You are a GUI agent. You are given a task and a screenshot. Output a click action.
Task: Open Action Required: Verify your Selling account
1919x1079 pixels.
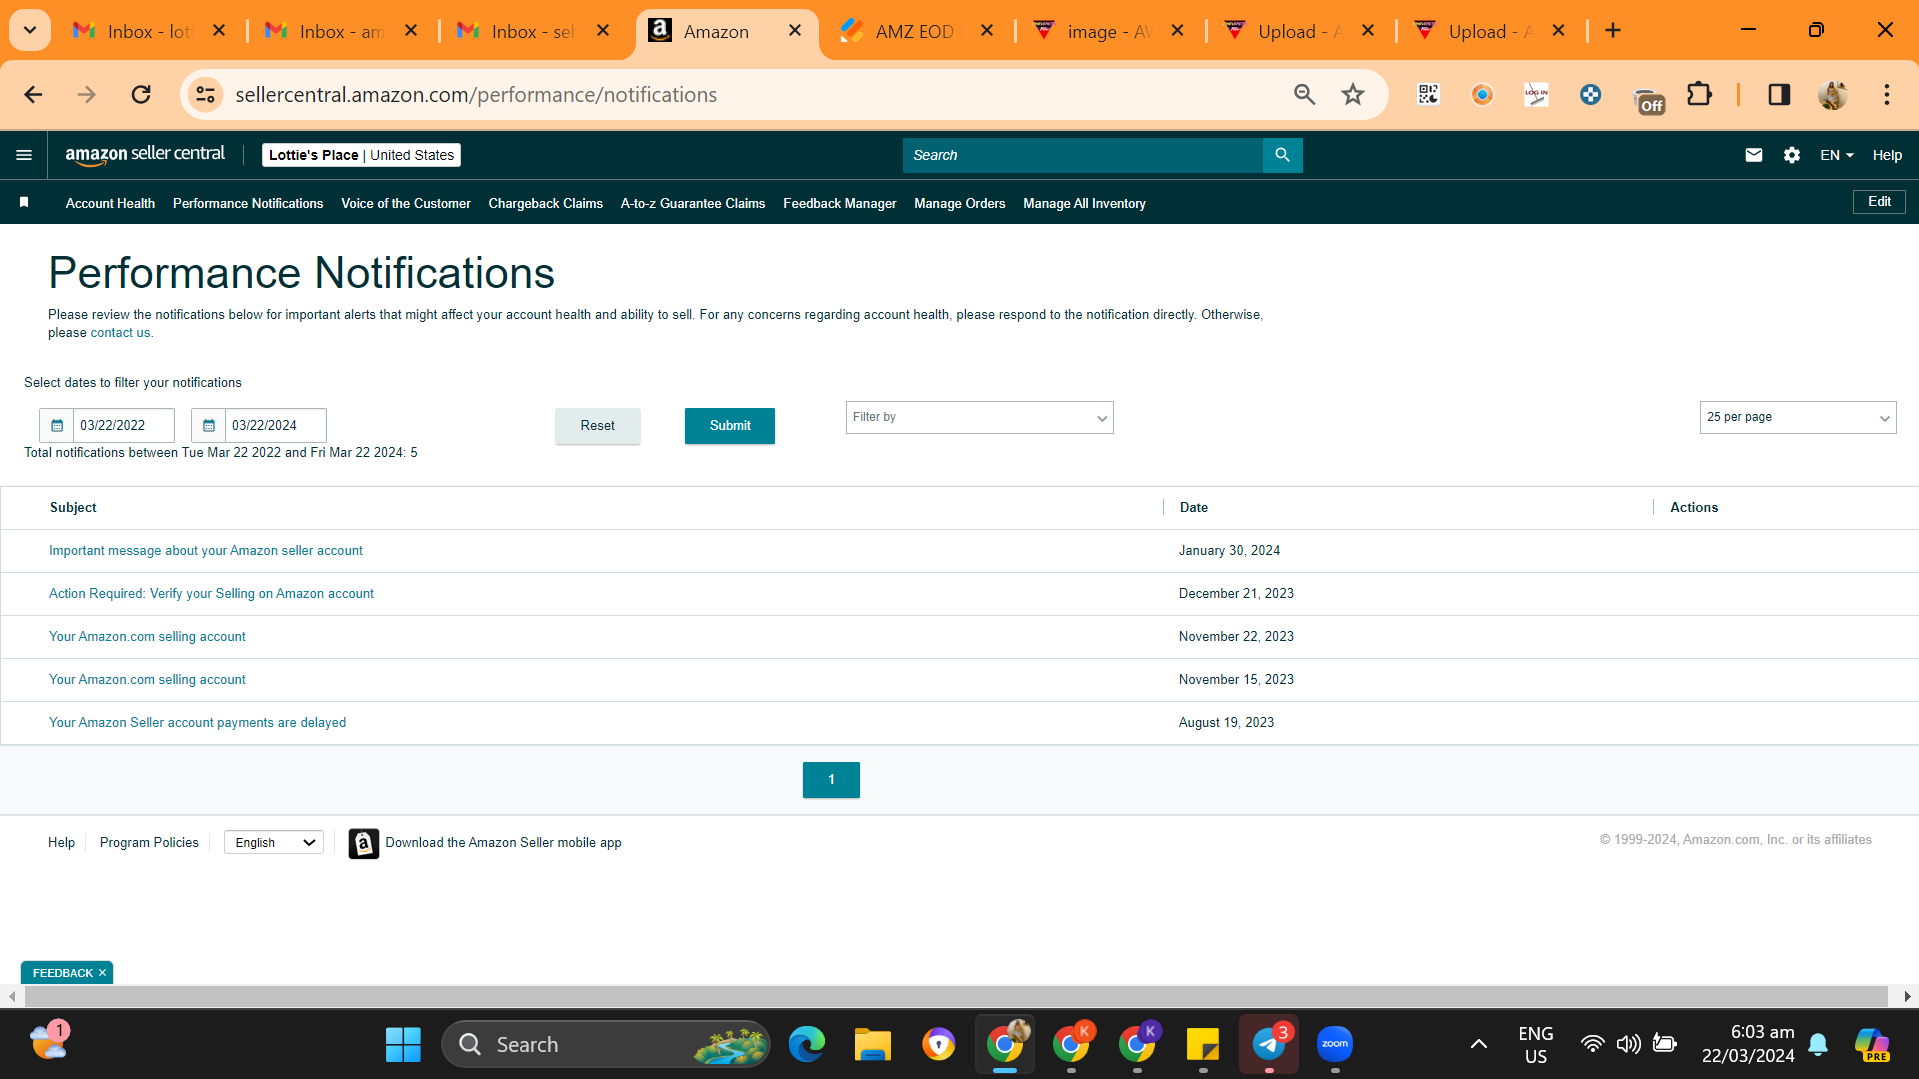(211, 594)
